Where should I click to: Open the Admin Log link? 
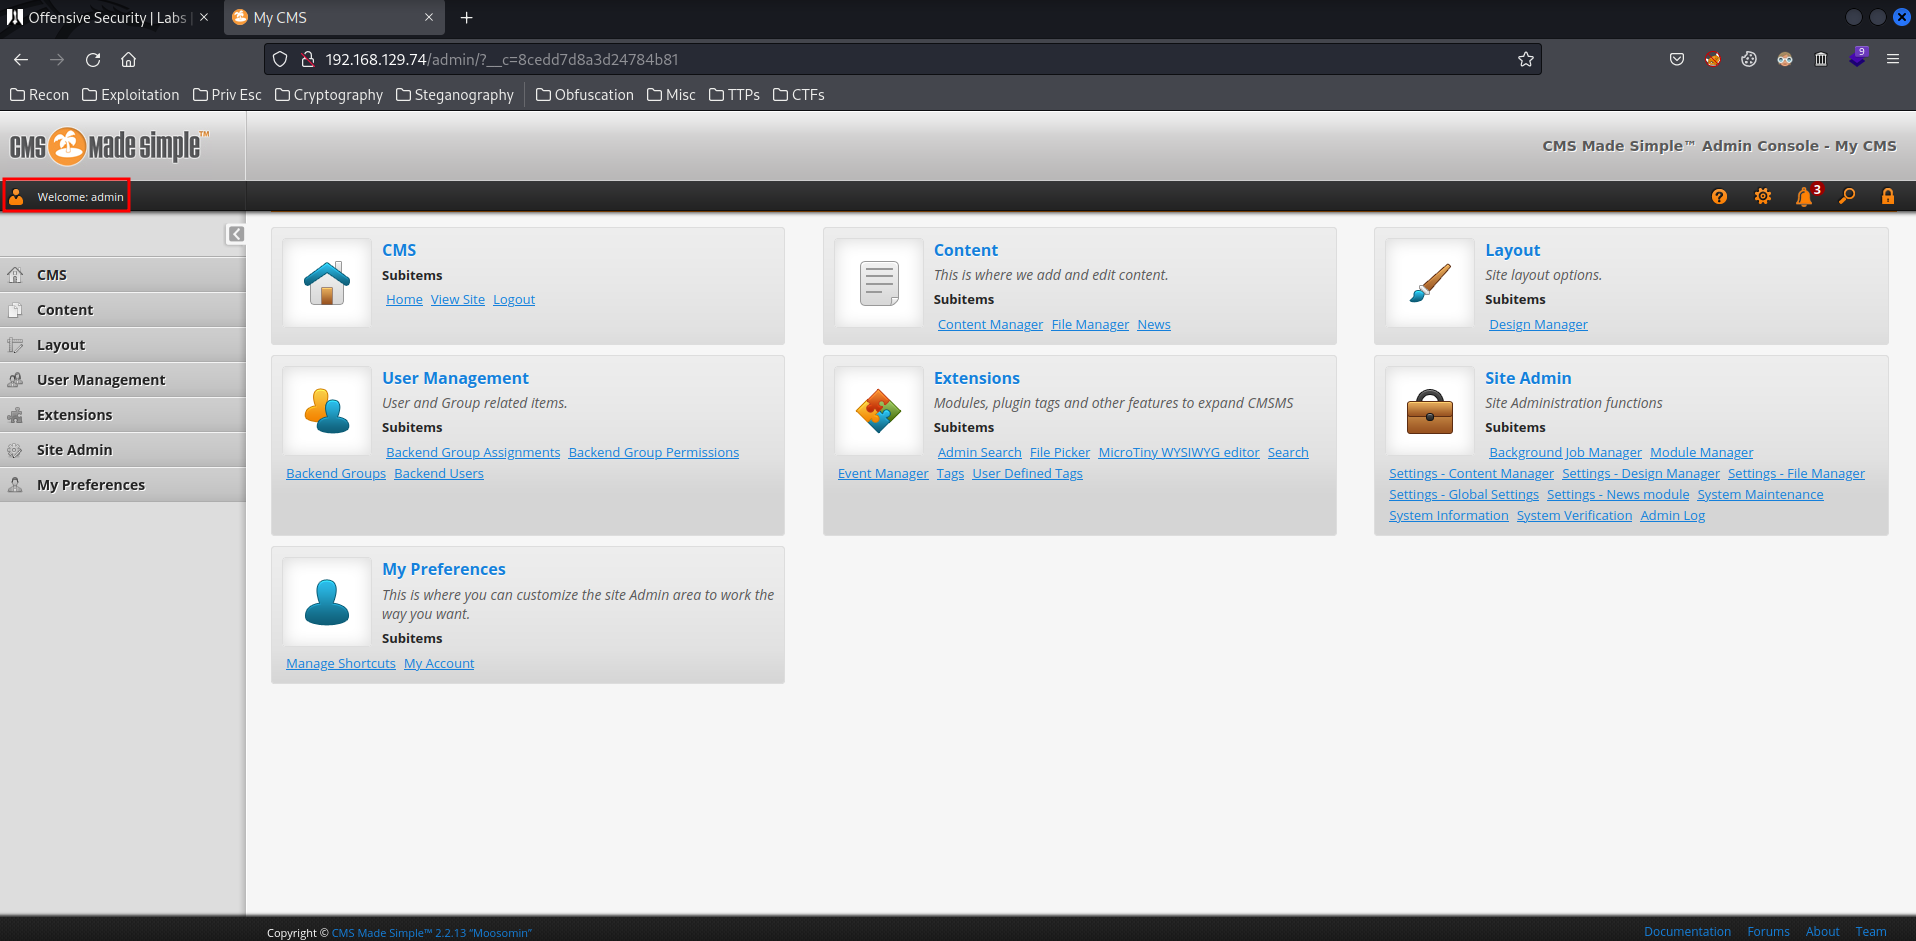[1673, 516]
